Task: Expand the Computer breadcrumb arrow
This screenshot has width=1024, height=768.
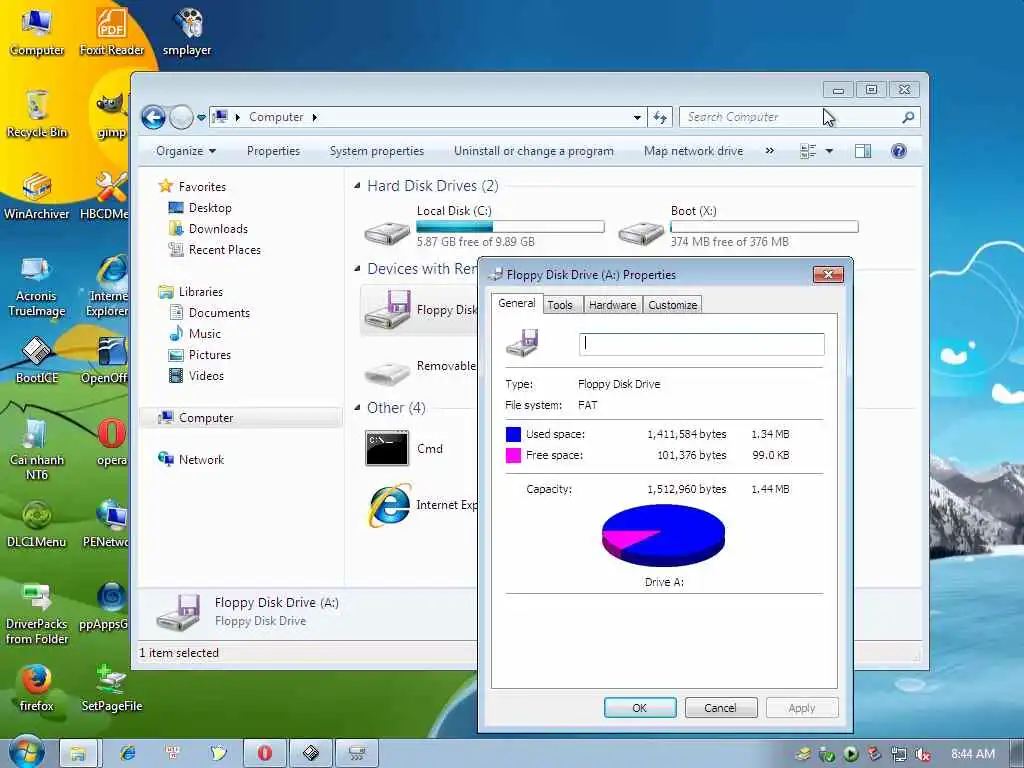Action: pos(315,118)
